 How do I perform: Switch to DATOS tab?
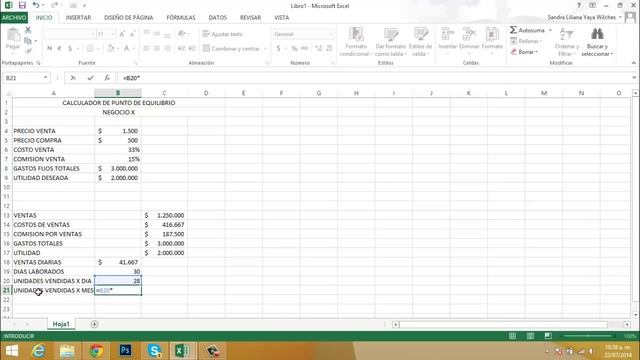point(218,18)
